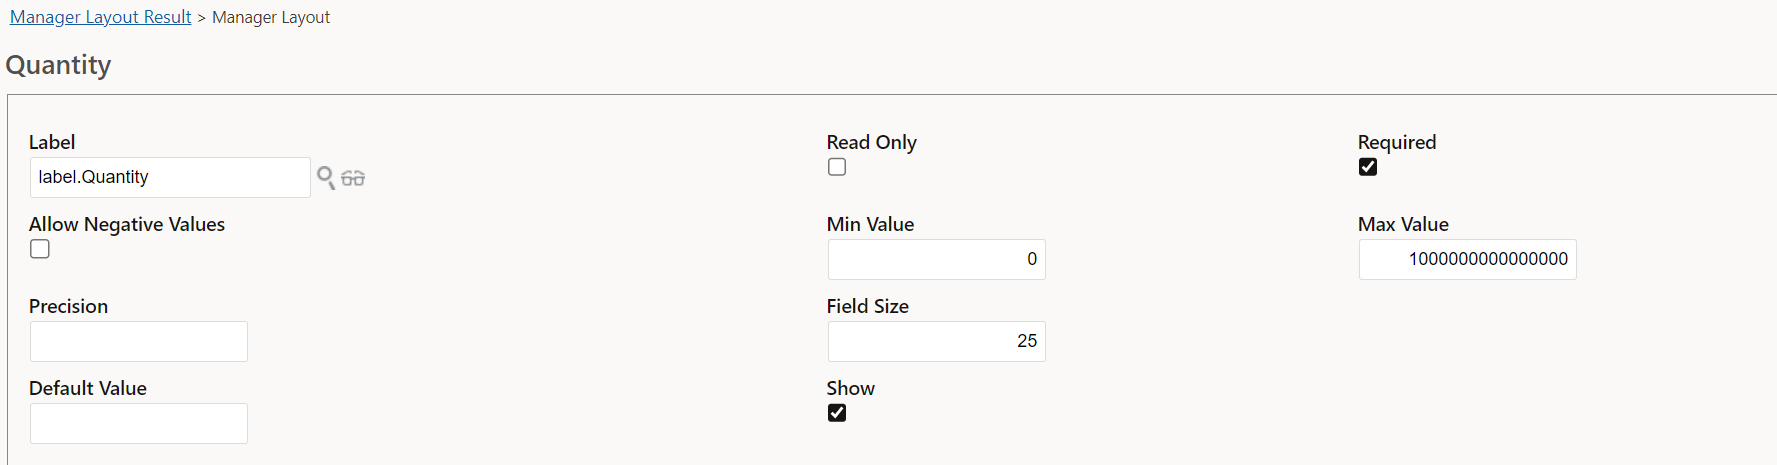Untick the Show checkbox
This screenshot has height=465, width=1777.
click(x=837, y=413)
